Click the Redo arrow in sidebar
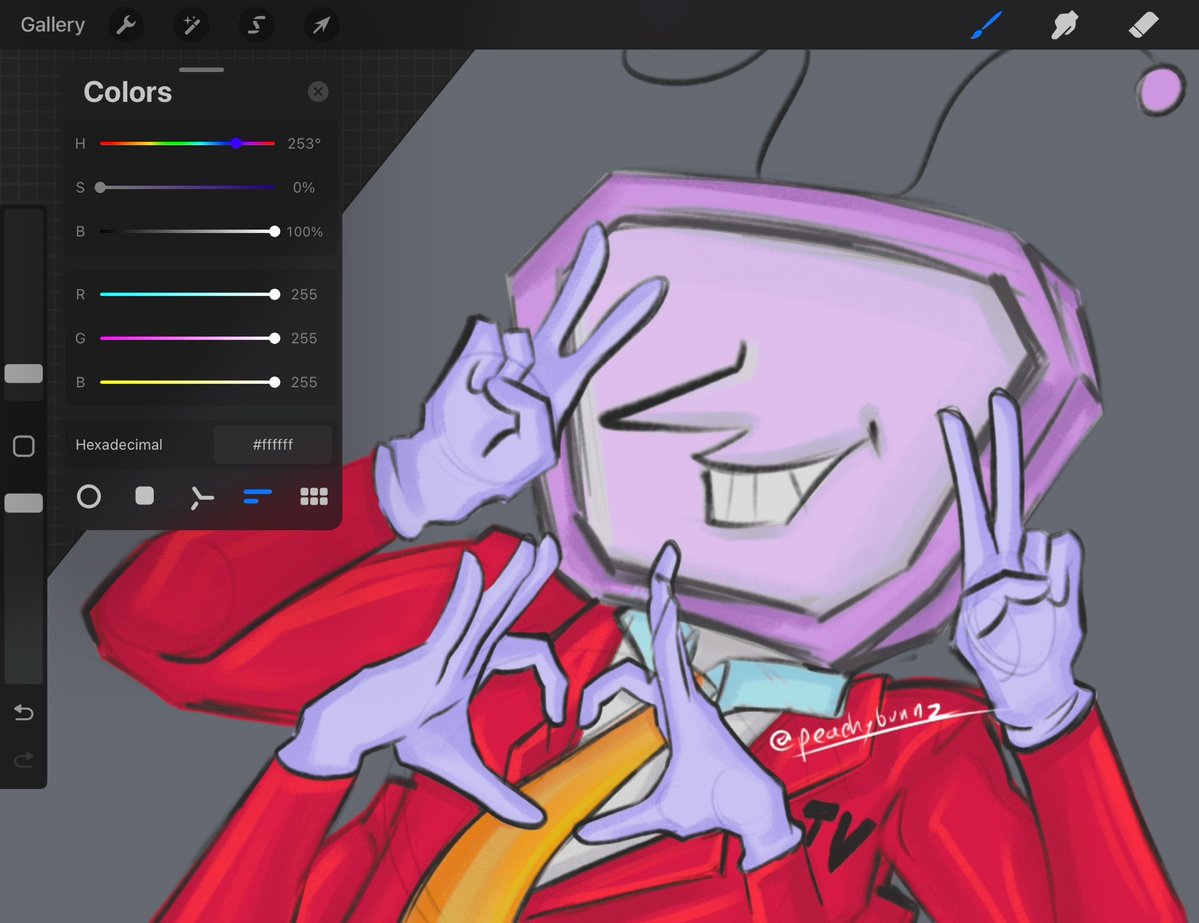 pos(24,759)
